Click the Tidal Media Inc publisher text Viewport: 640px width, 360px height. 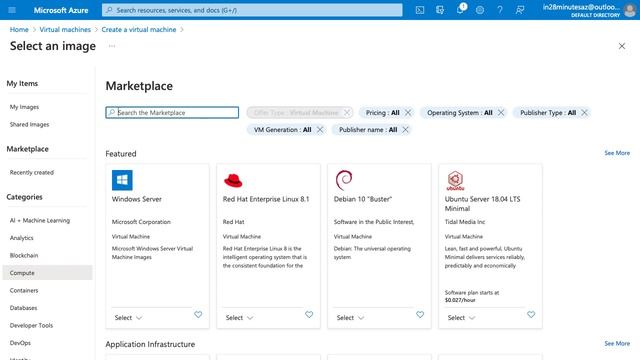click(465, 222)
